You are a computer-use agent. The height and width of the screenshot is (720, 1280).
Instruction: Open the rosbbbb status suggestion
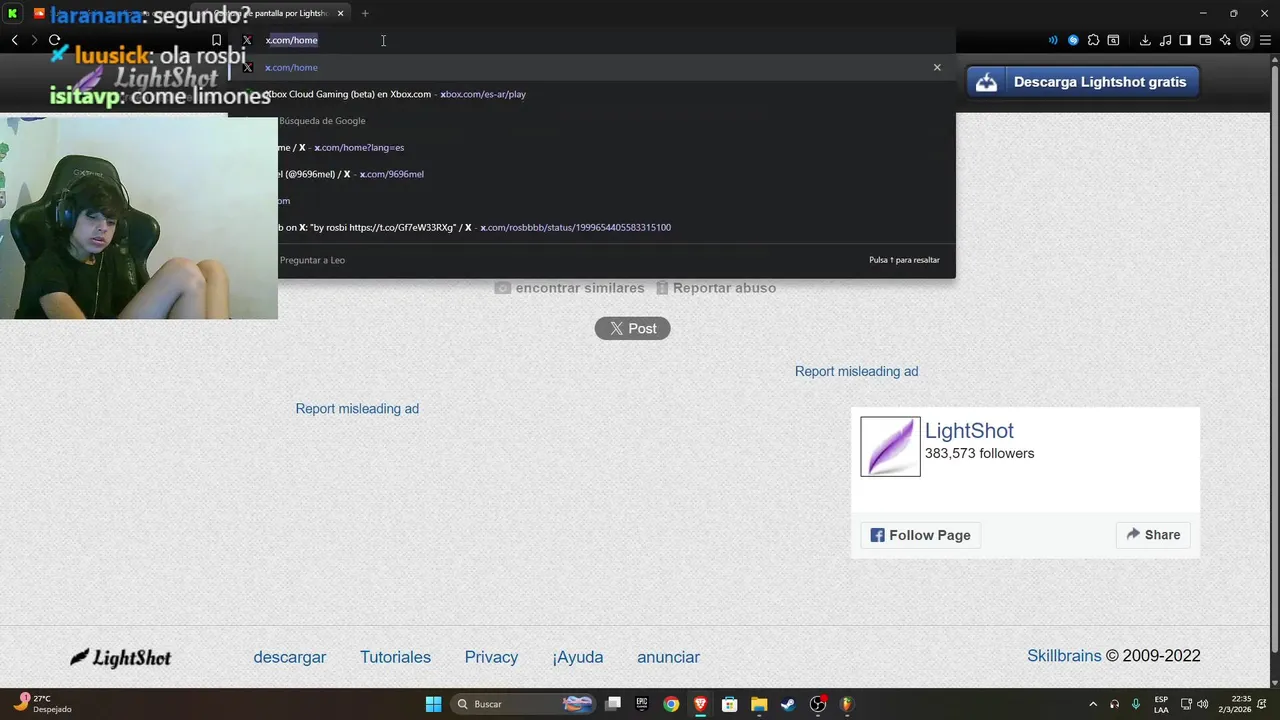[590, 227]
